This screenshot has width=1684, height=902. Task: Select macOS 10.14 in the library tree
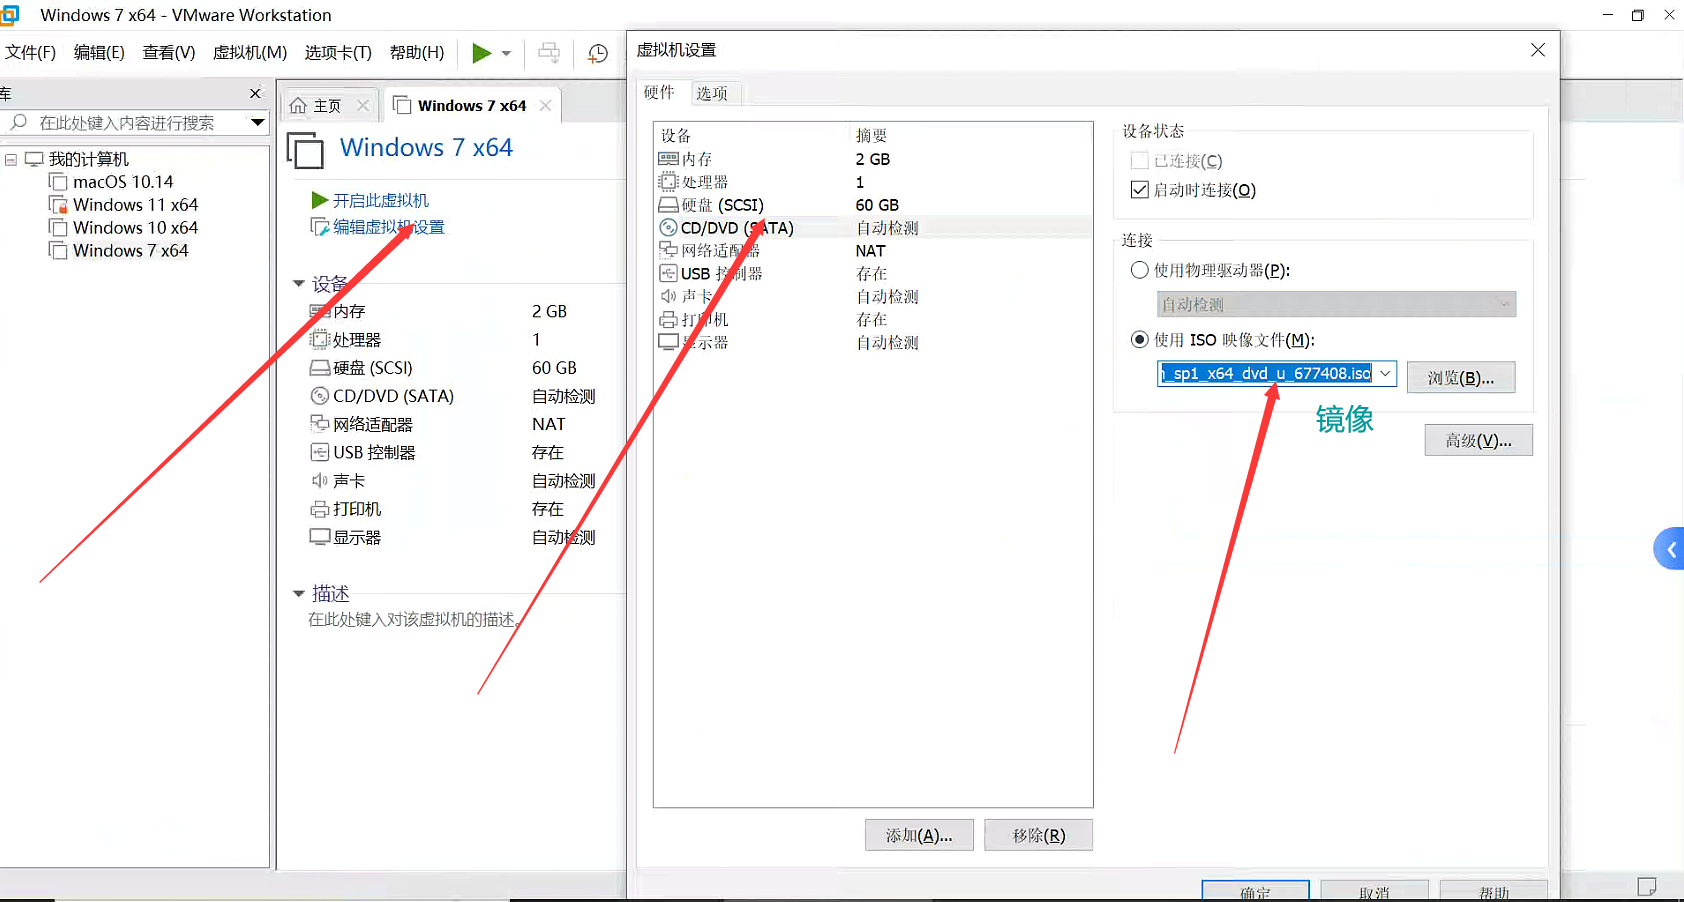(x=123, y=182)
